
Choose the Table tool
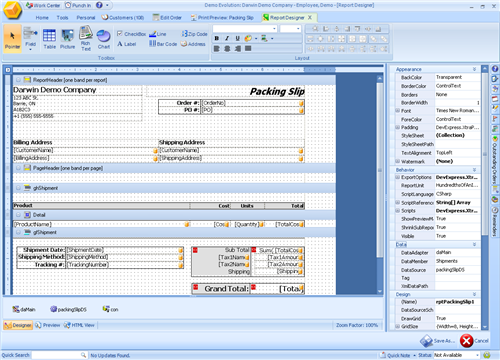tap(49, 38)
